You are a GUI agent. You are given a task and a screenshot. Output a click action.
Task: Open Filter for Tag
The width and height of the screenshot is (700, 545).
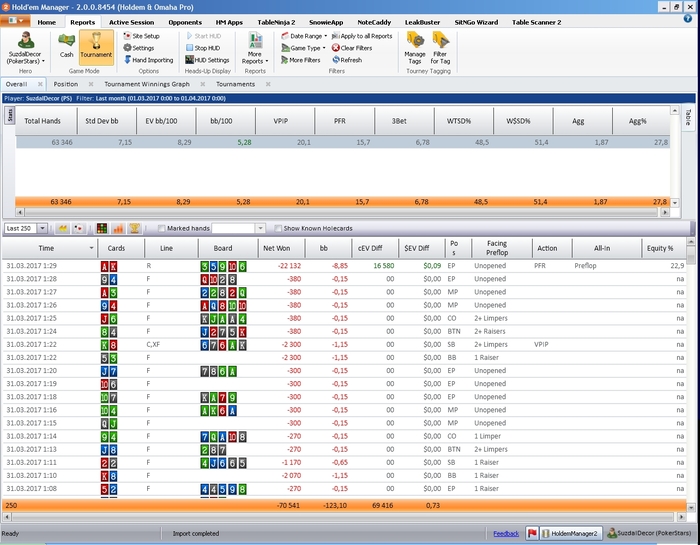point(440,48)
